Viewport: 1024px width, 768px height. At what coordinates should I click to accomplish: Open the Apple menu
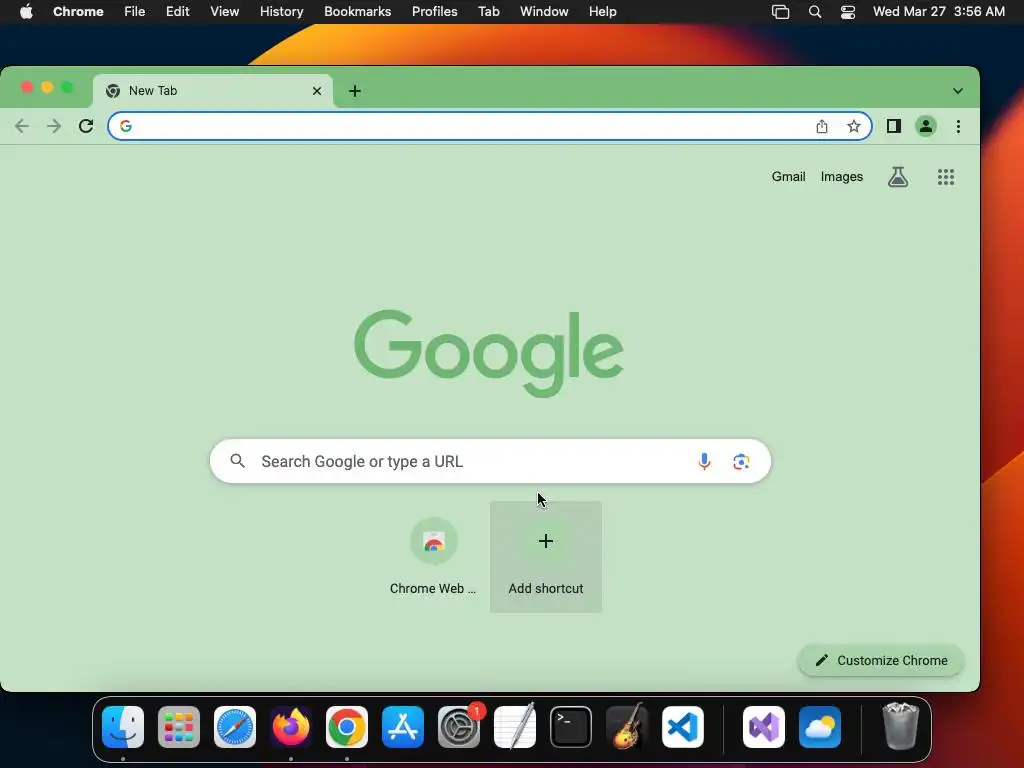pyautogui.click(x=26, y=12)
